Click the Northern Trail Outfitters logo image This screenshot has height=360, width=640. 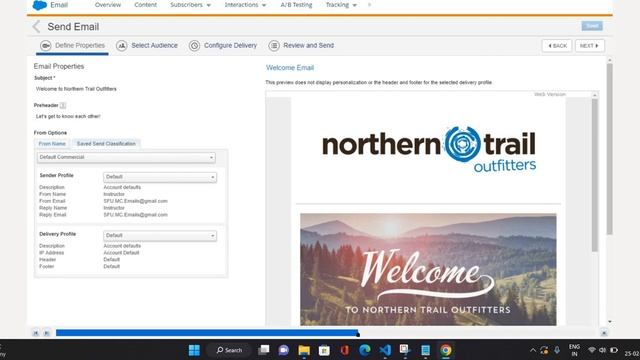(x=429, y=149)
